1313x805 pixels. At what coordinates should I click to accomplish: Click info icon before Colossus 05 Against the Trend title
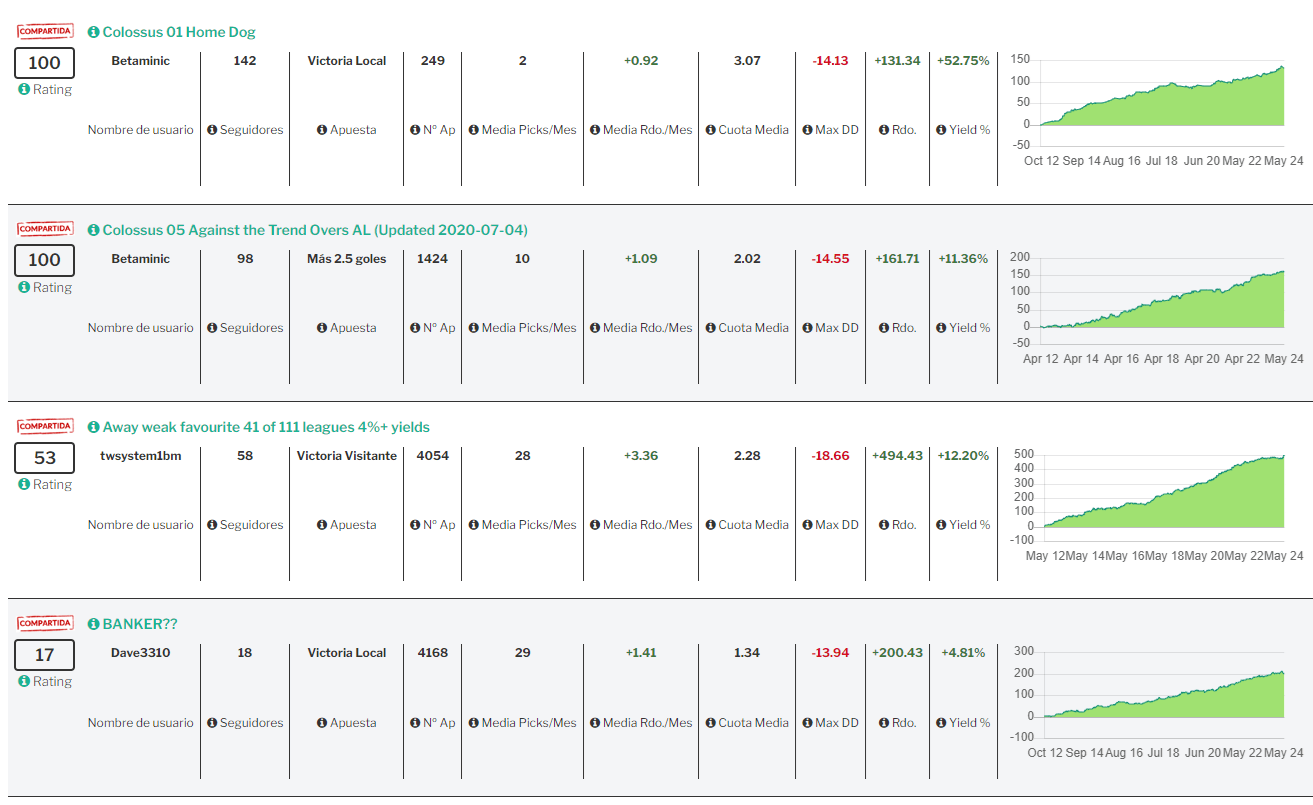point(94,230)
